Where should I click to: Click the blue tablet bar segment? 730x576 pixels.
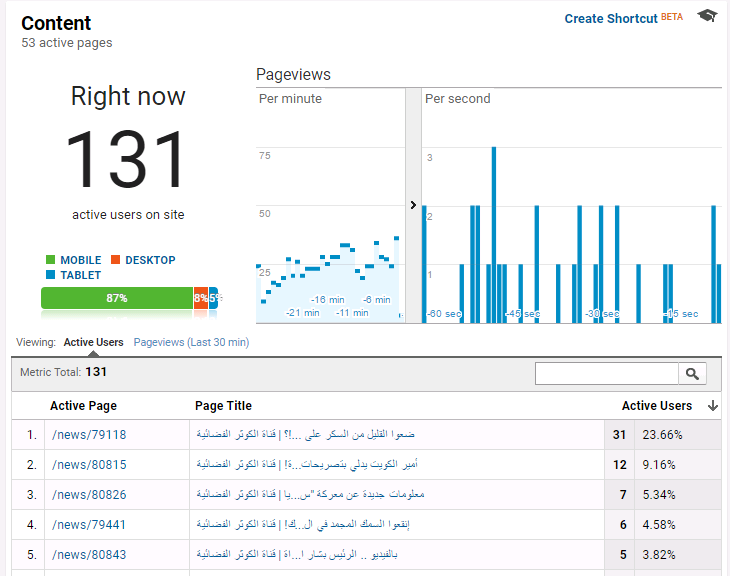click(214, 298)
